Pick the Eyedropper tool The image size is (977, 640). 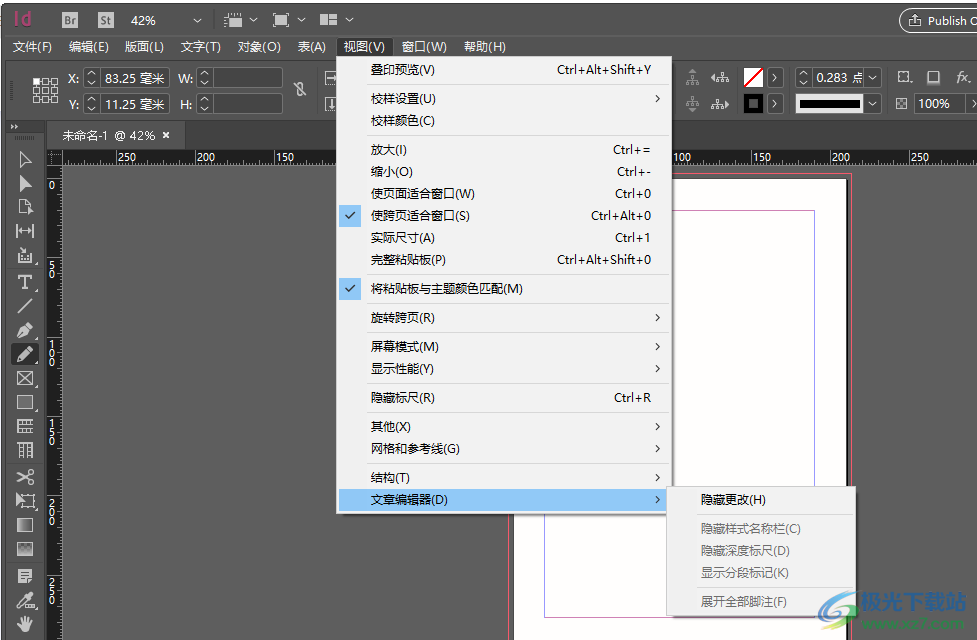click(25, 598)
